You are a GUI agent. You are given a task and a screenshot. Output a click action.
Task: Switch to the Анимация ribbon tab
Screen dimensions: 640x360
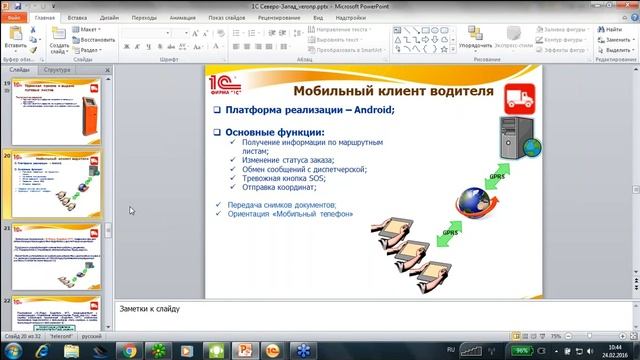click(182, 18)
